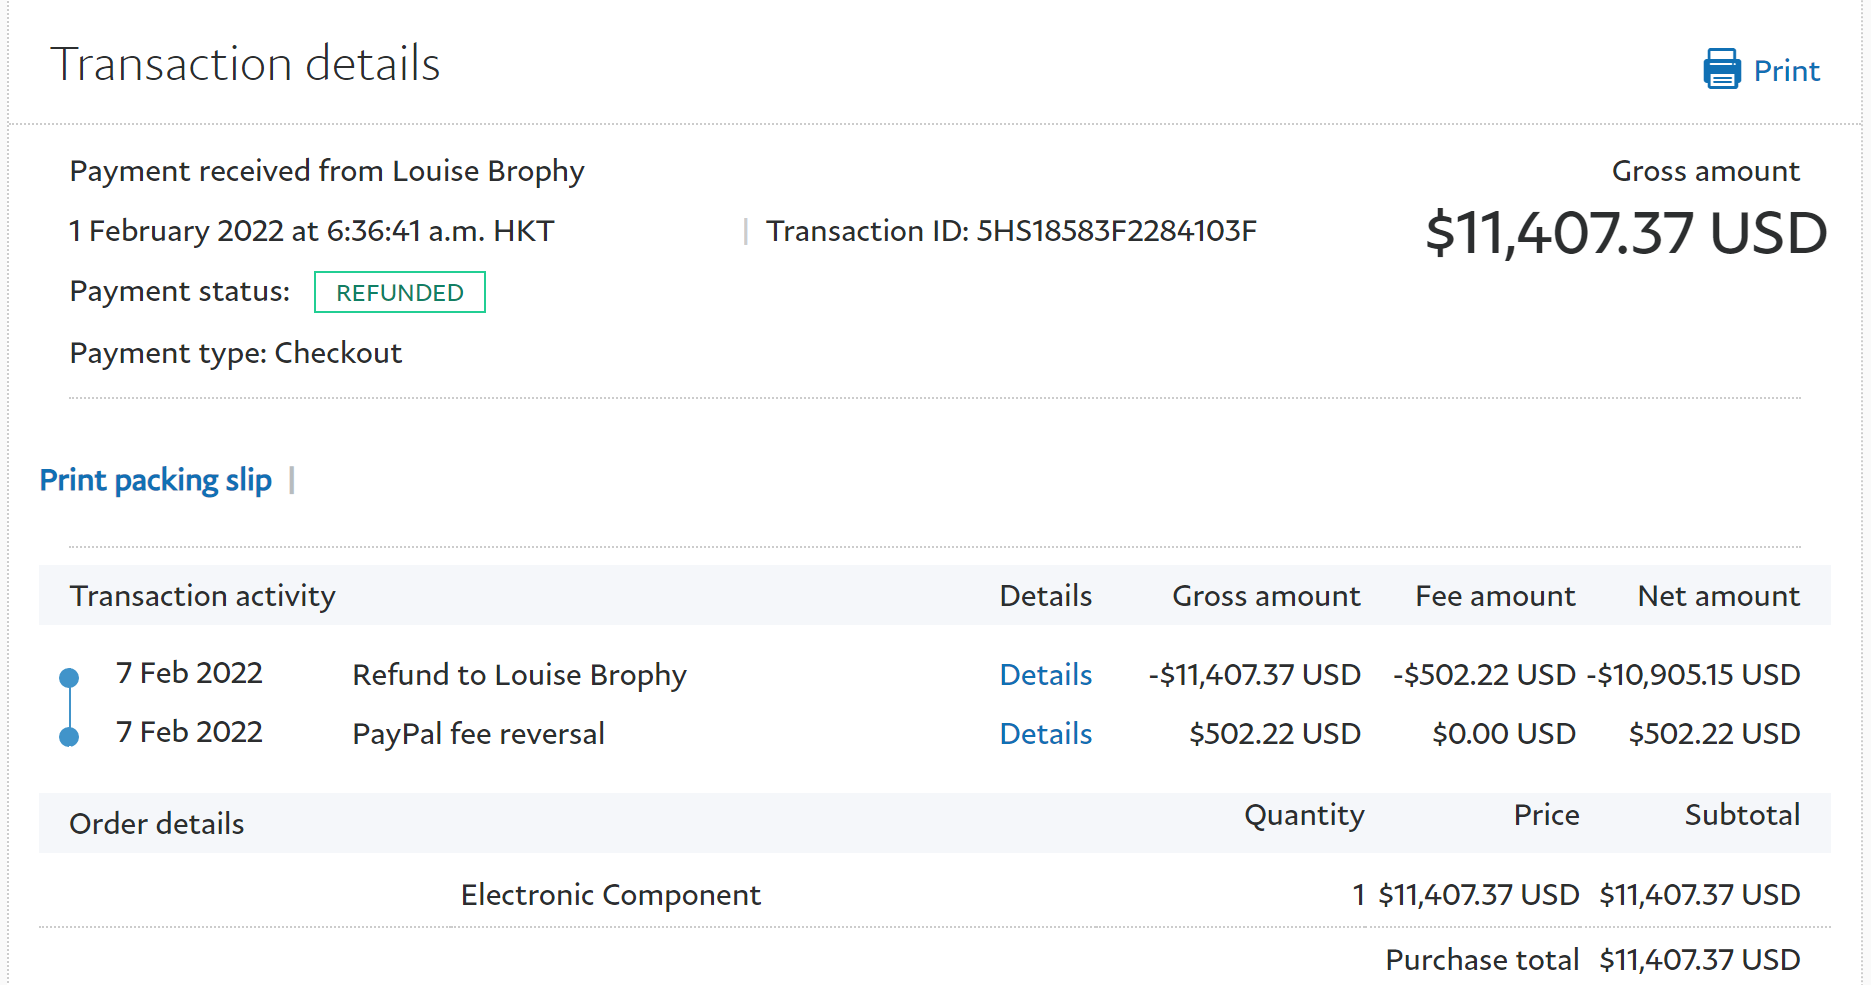
Task: Click the Refund to Louise Brophy entry
Action: coord(519,675)
